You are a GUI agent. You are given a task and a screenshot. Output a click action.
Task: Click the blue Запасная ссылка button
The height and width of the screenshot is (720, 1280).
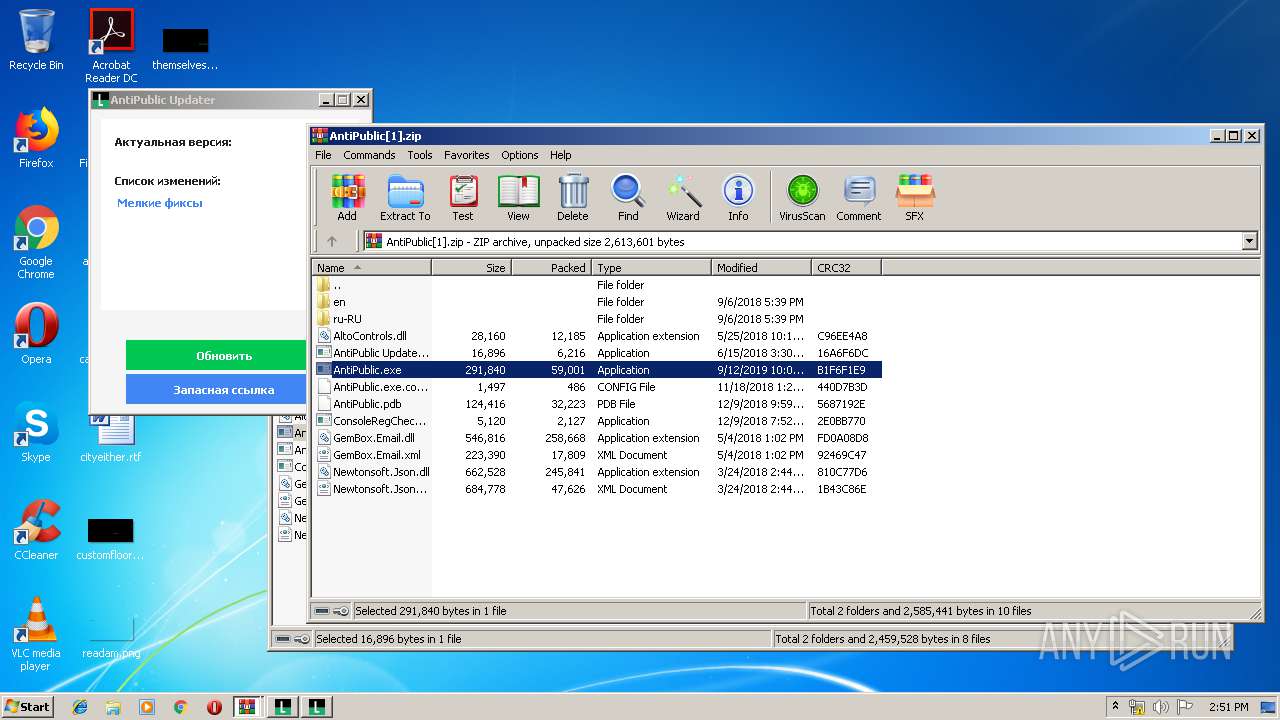216,389
